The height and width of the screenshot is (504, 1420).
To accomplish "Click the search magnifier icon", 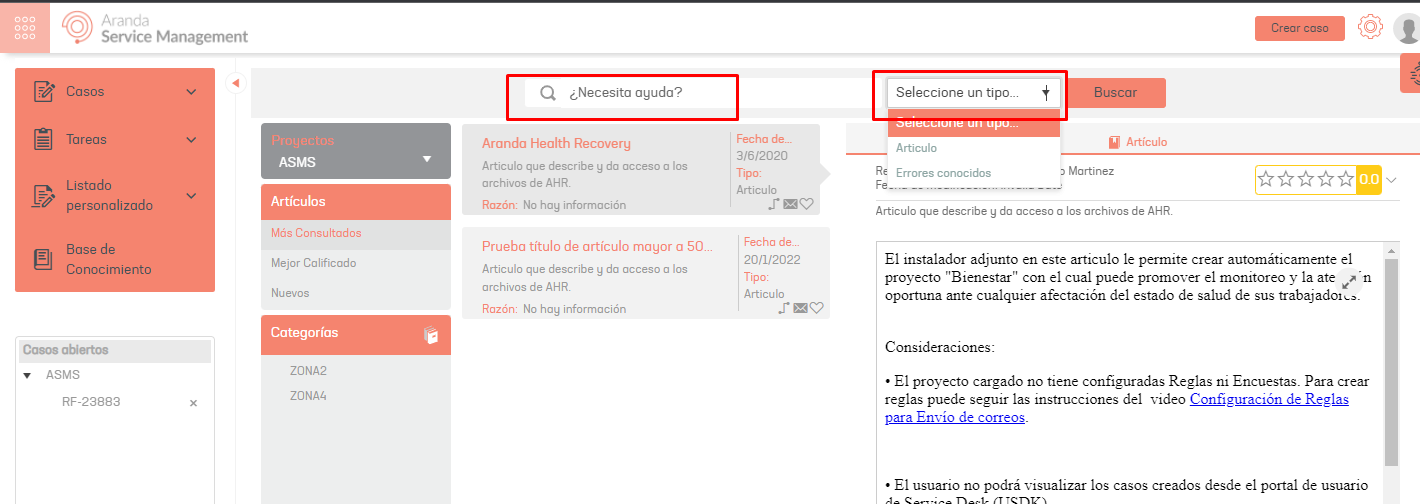I will click(548, 93).
